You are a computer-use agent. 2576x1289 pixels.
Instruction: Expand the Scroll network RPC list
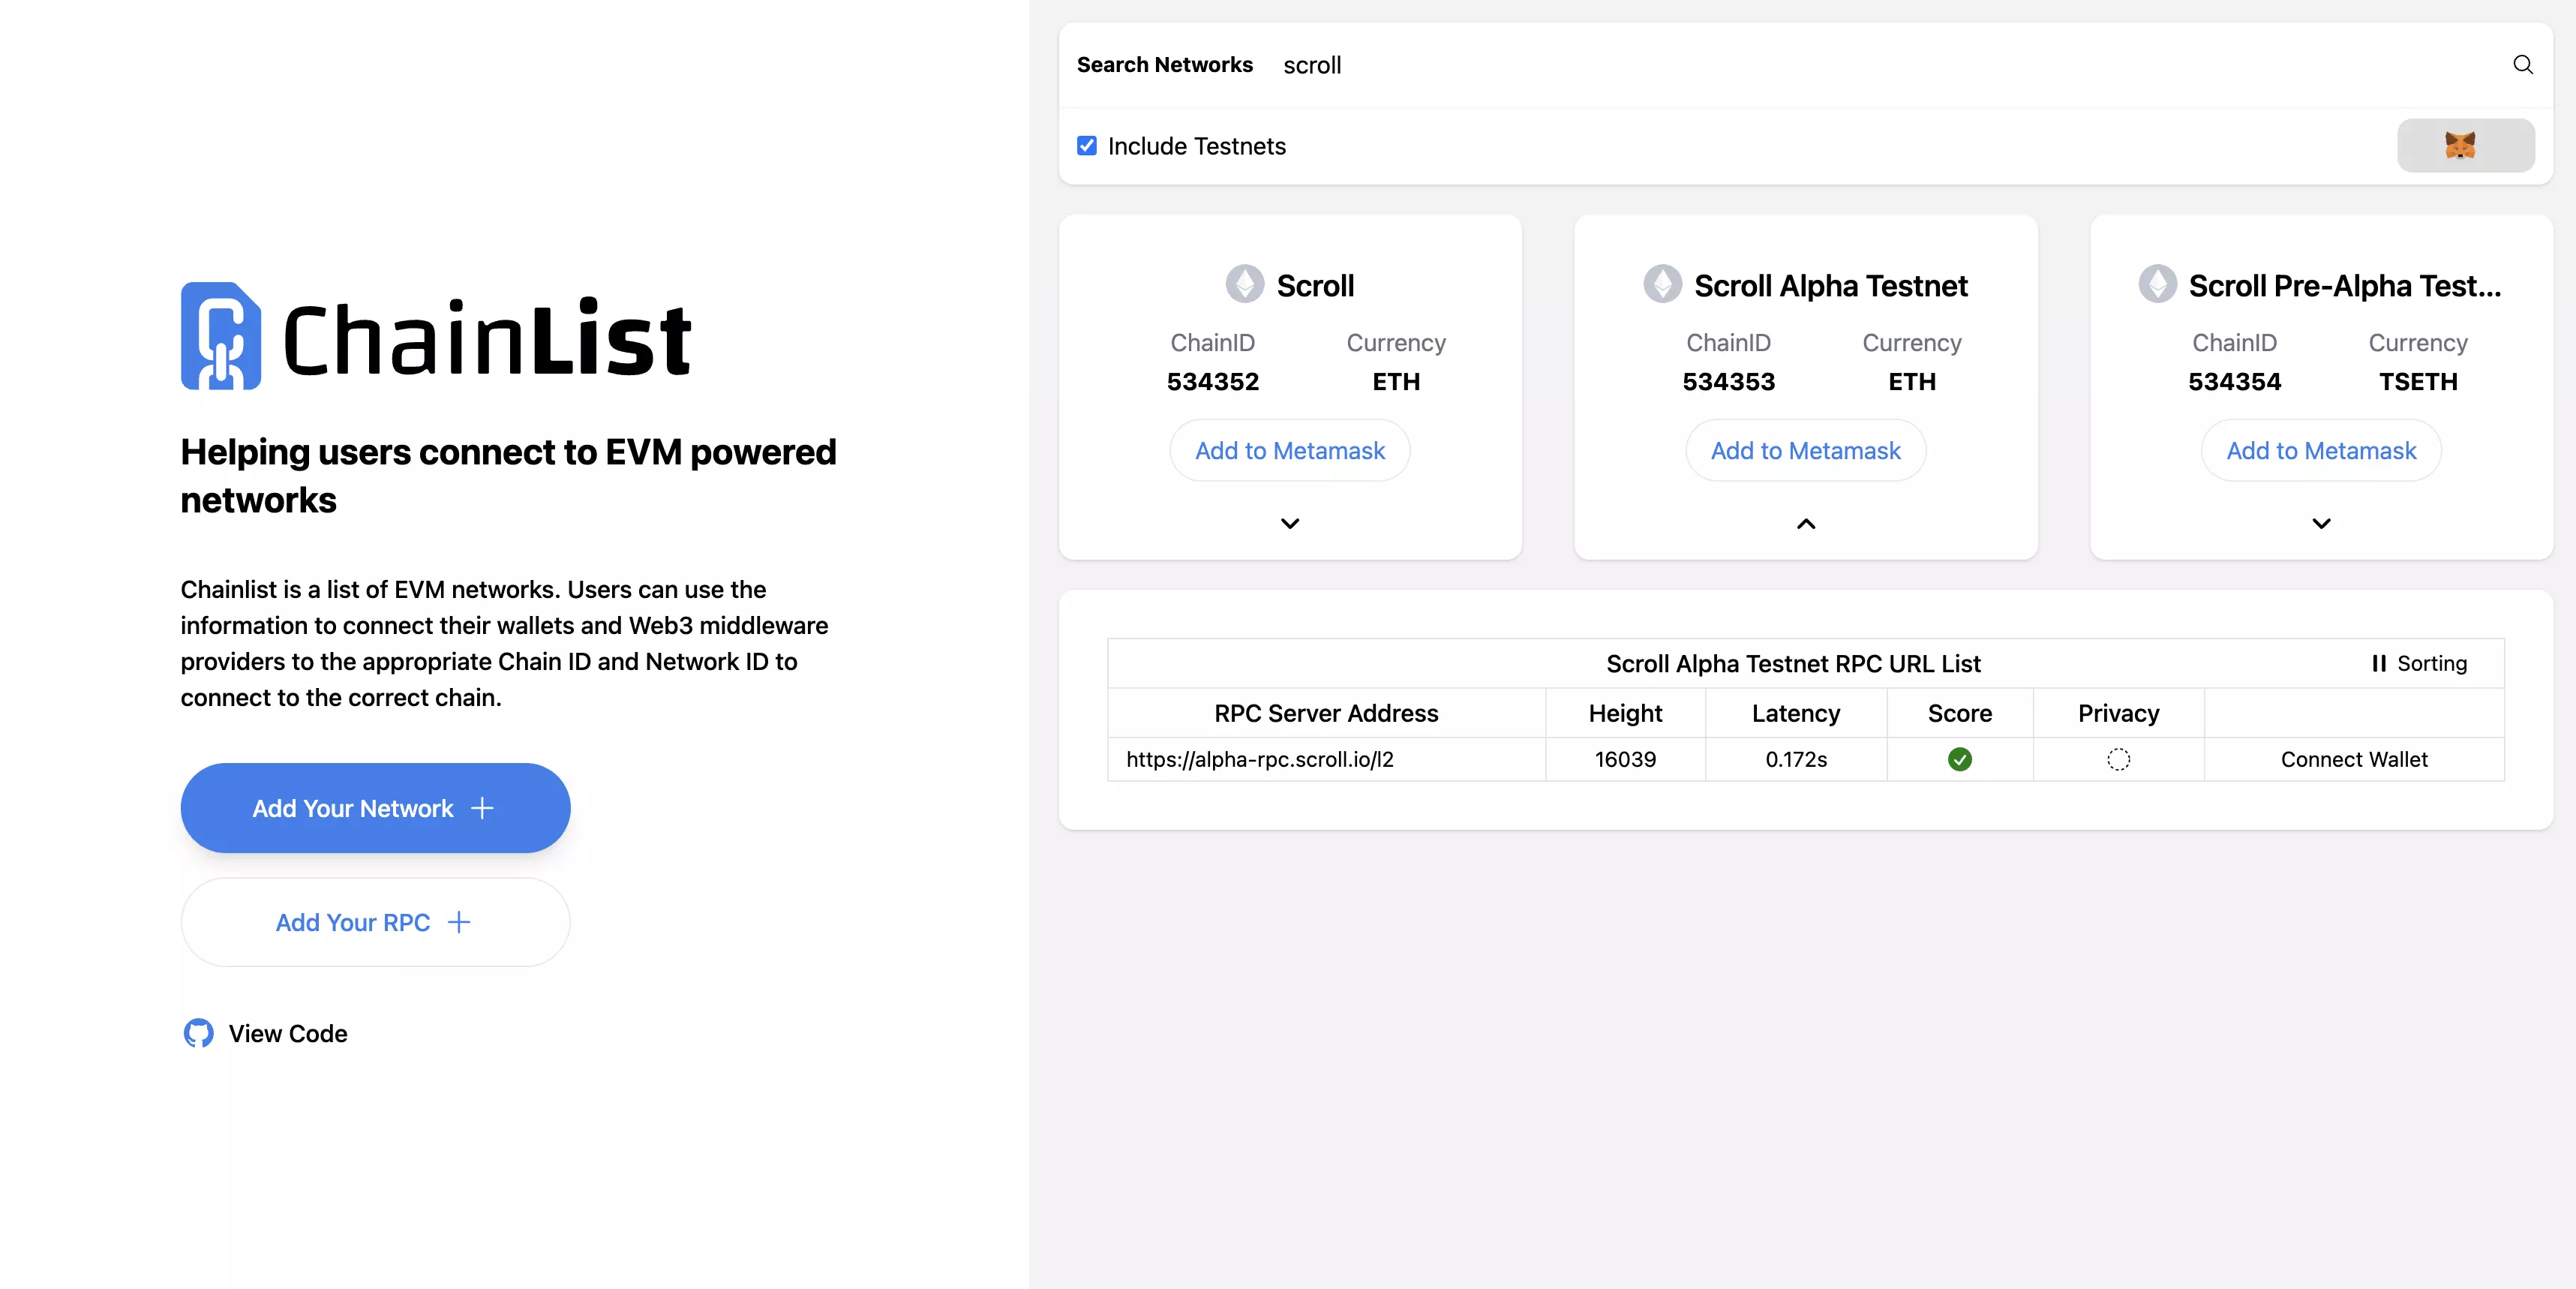[1290, 523]
